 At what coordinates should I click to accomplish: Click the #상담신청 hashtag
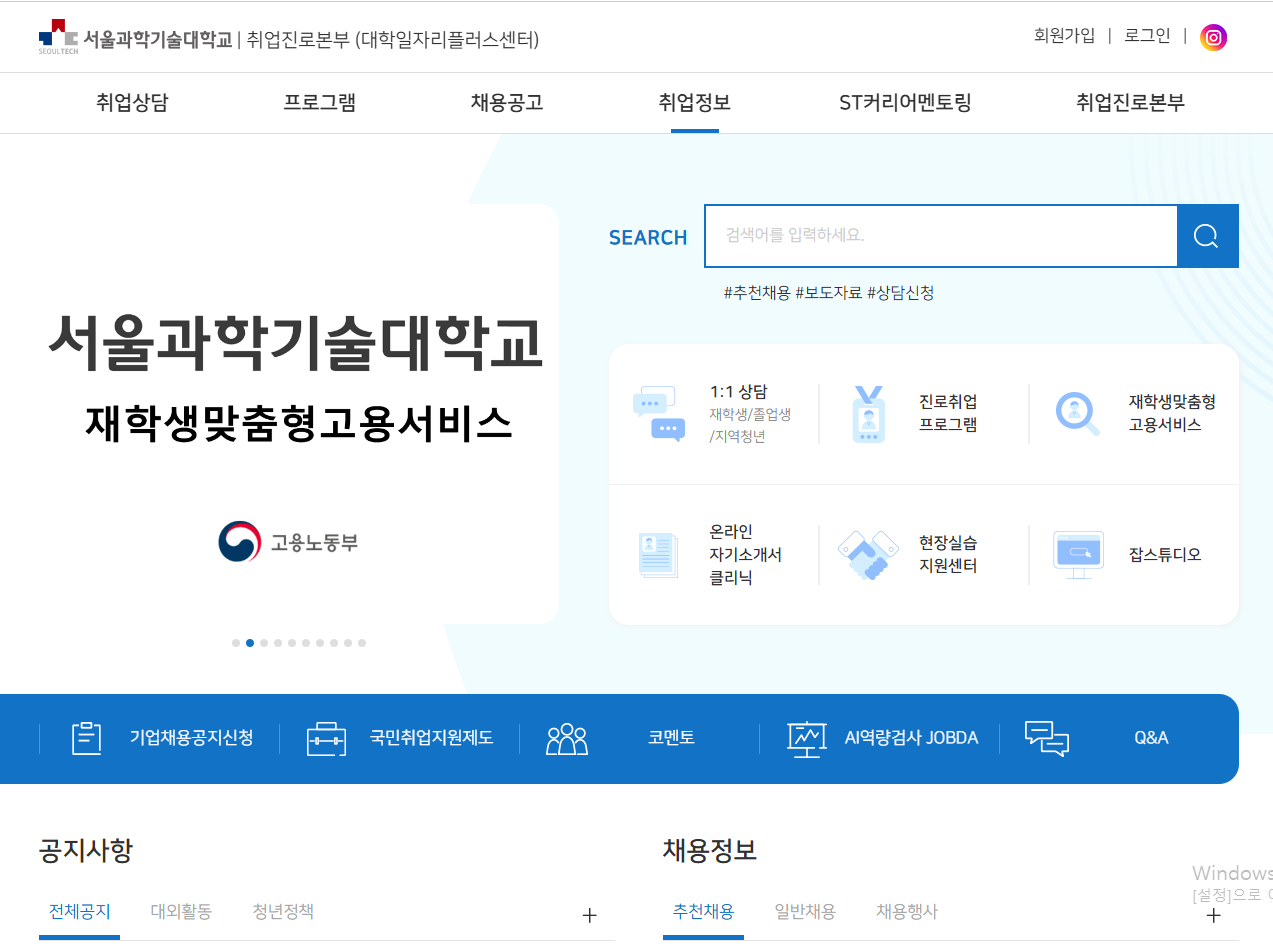901,293
